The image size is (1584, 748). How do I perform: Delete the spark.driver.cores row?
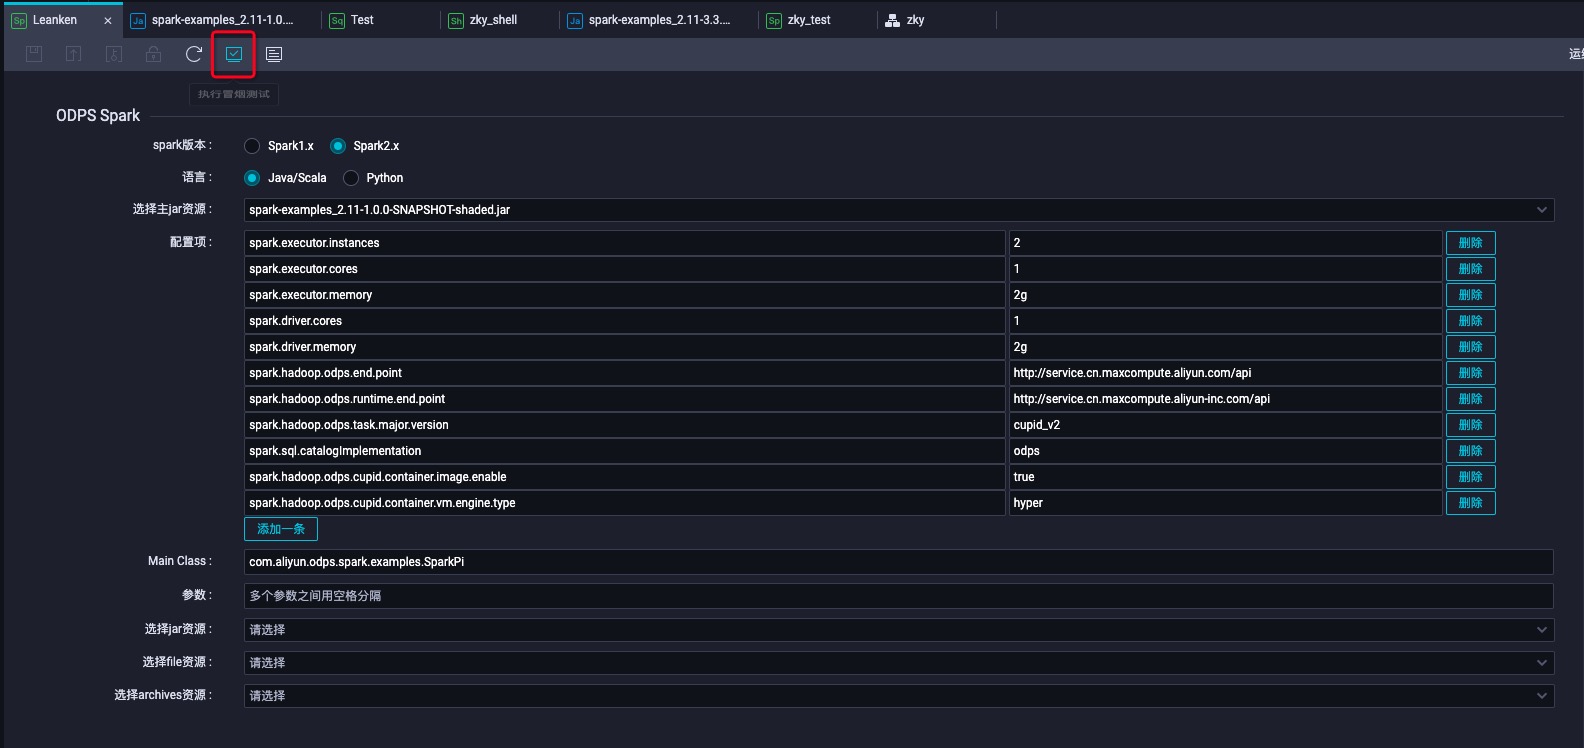1470,321
